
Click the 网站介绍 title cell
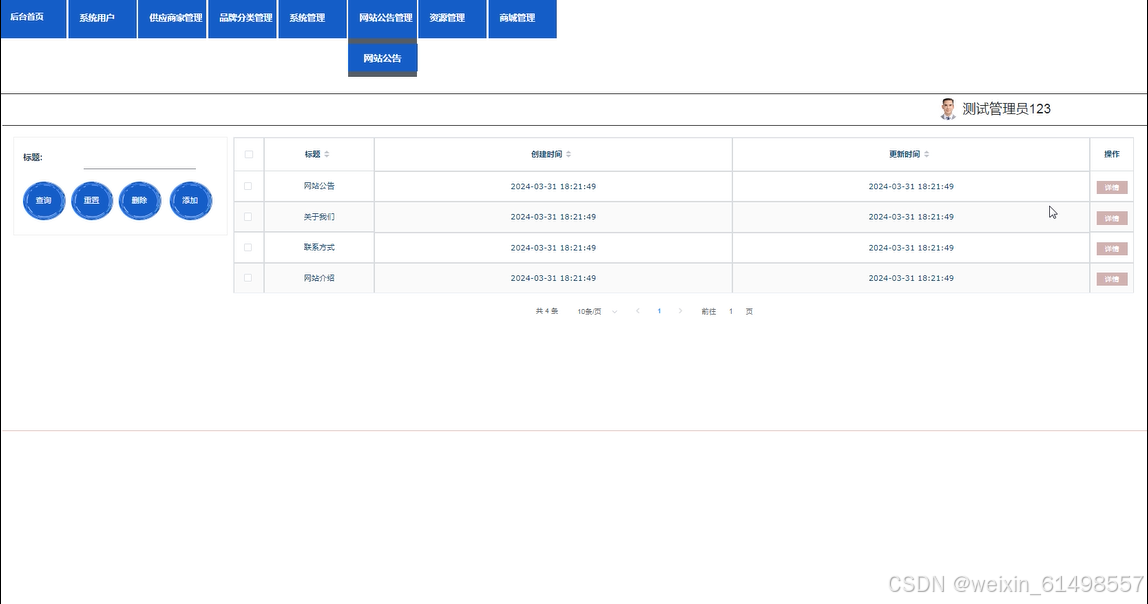pyautogui.click(x=319, y=278)
